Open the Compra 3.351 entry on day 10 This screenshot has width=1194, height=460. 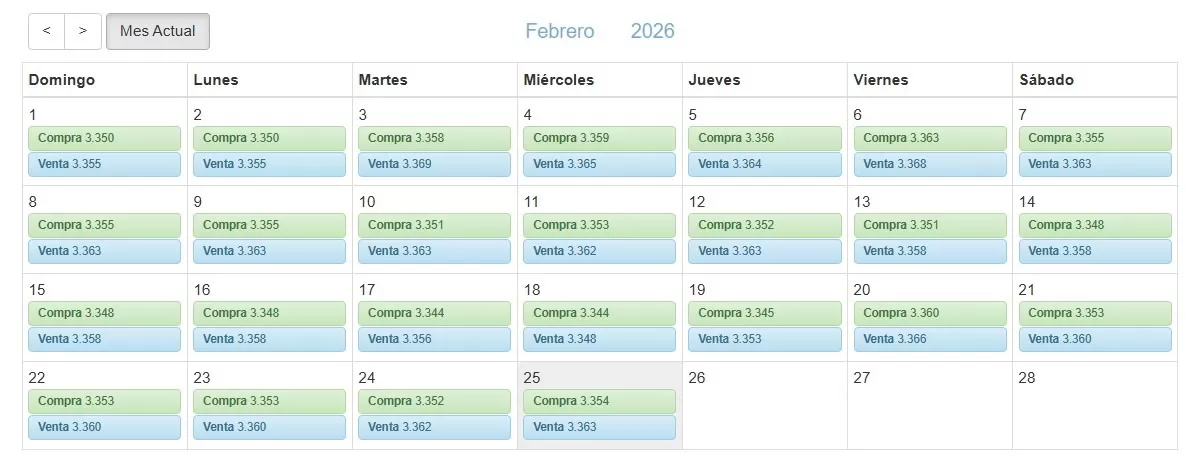pyautogui.click(x=434, y=225)
